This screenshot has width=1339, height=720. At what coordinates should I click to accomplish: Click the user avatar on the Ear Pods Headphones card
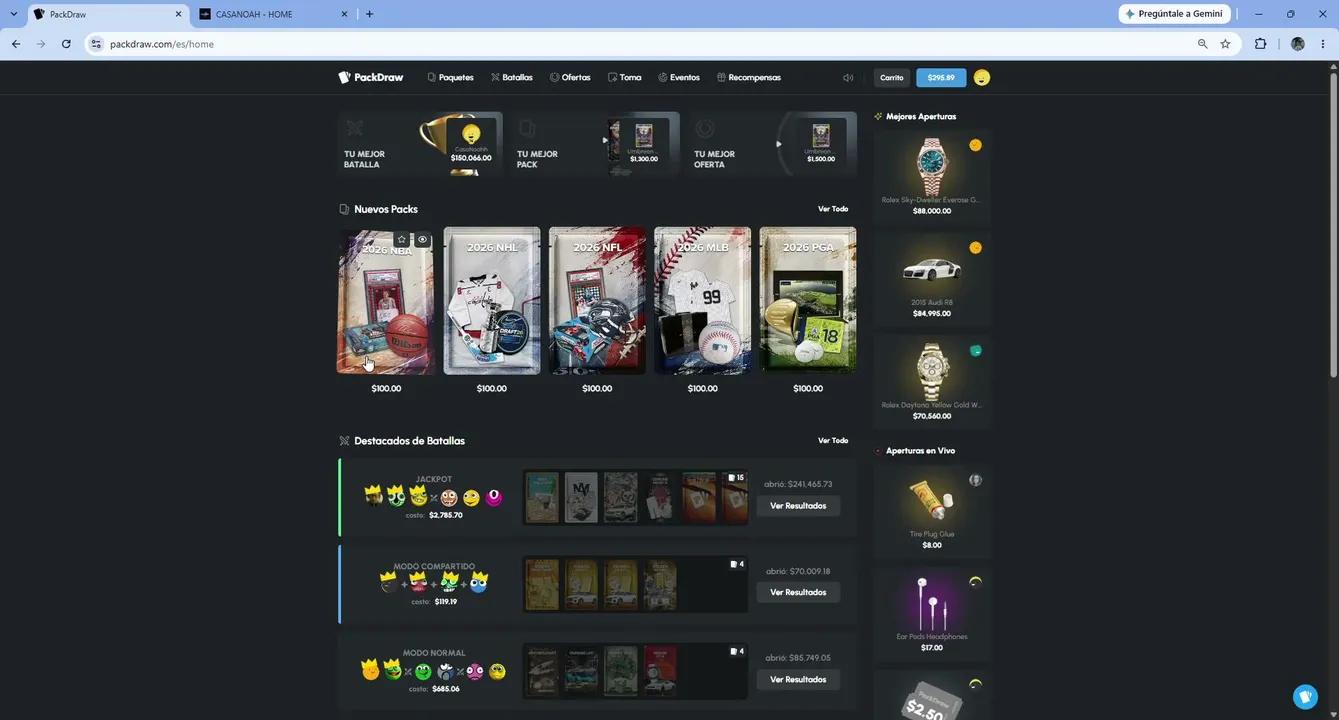pos(975,582)
